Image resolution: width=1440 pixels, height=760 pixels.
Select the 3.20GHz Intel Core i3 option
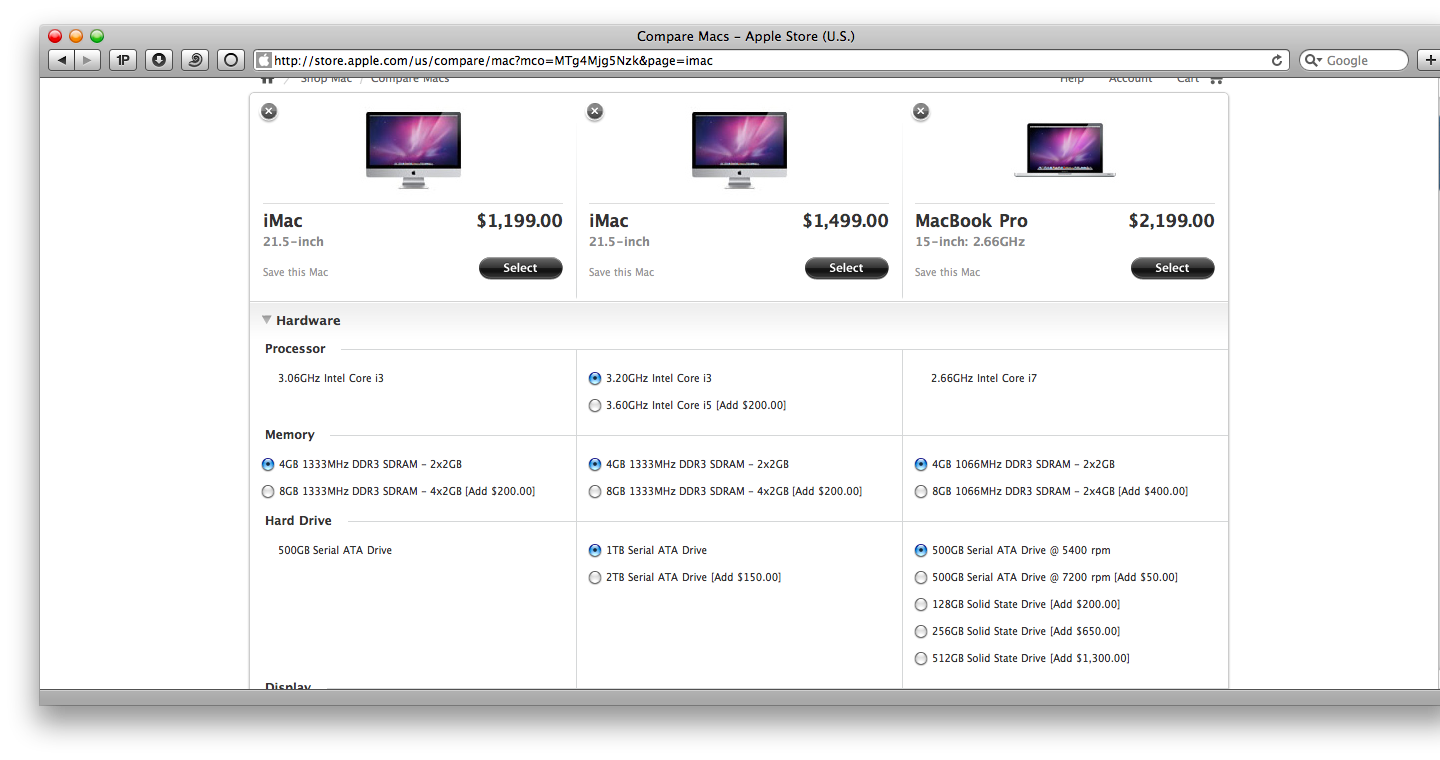tap(595, 378)
